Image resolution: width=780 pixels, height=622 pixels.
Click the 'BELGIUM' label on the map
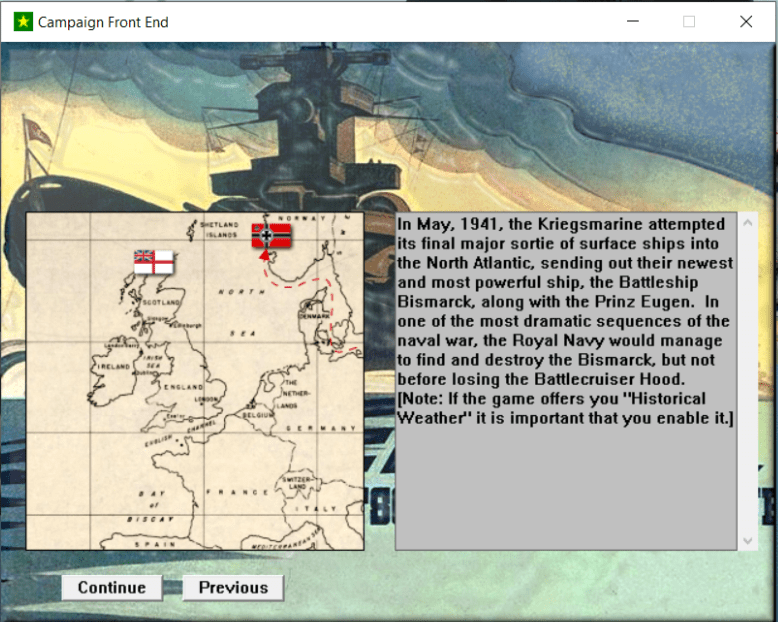(258, 415)
